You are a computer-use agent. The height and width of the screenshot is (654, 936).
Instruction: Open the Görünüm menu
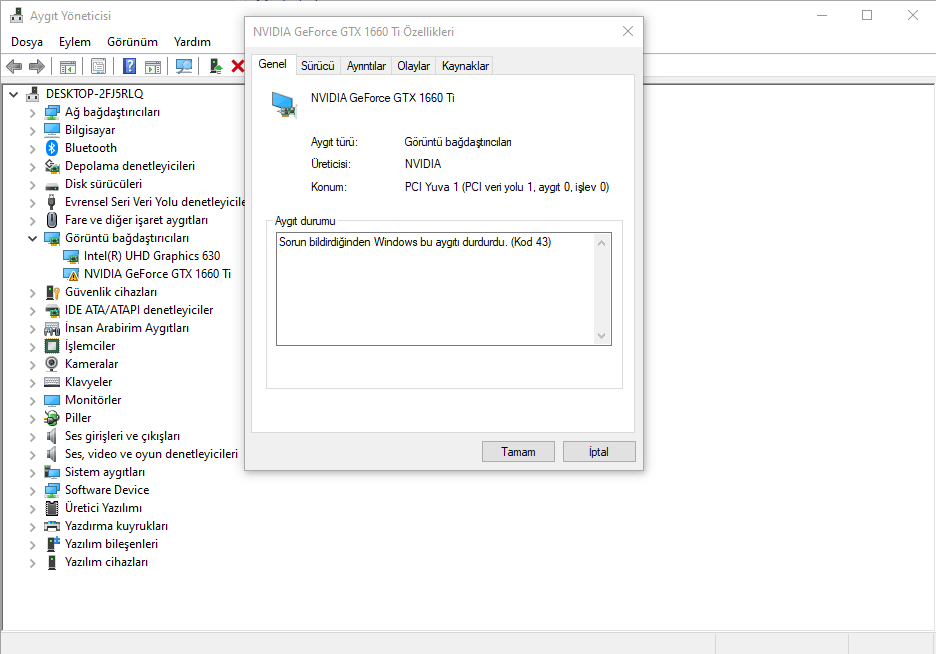(133, 42)
